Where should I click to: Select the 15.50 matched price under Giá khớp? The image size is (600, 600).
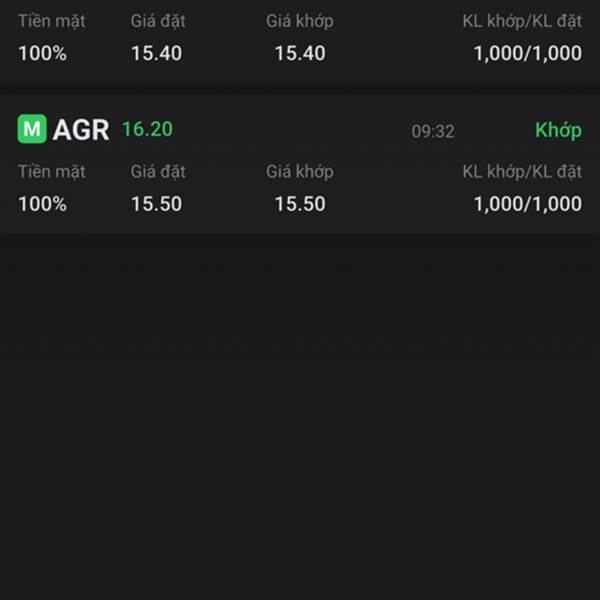pyautogui.click(x=300, y=204)
